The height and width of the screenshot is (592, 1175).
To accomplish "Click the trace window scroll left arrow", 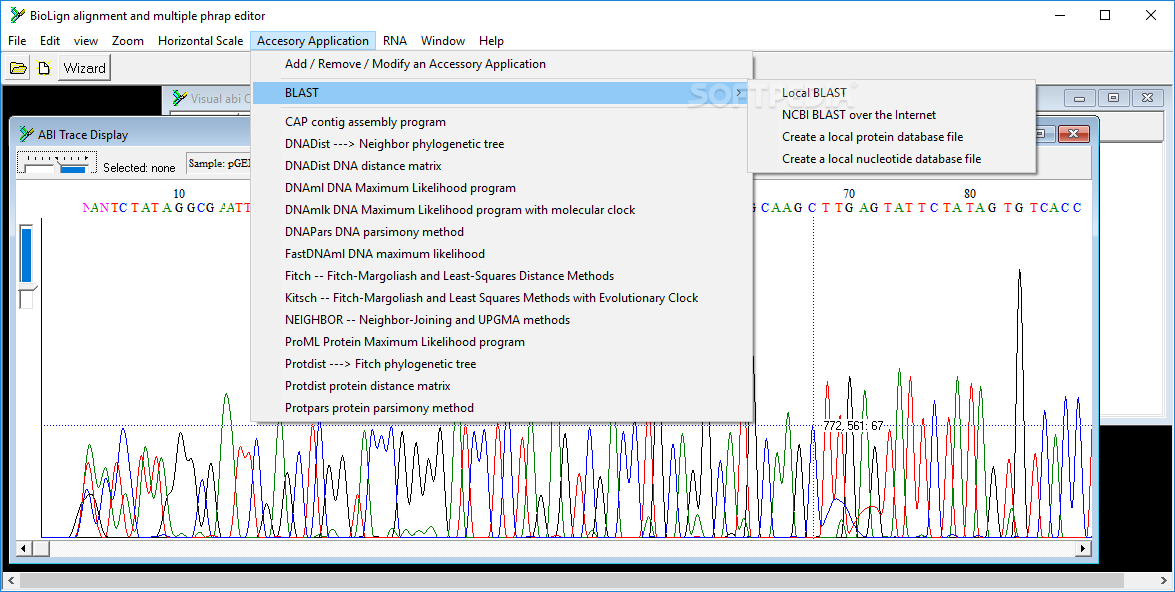I will coord(23,549).
